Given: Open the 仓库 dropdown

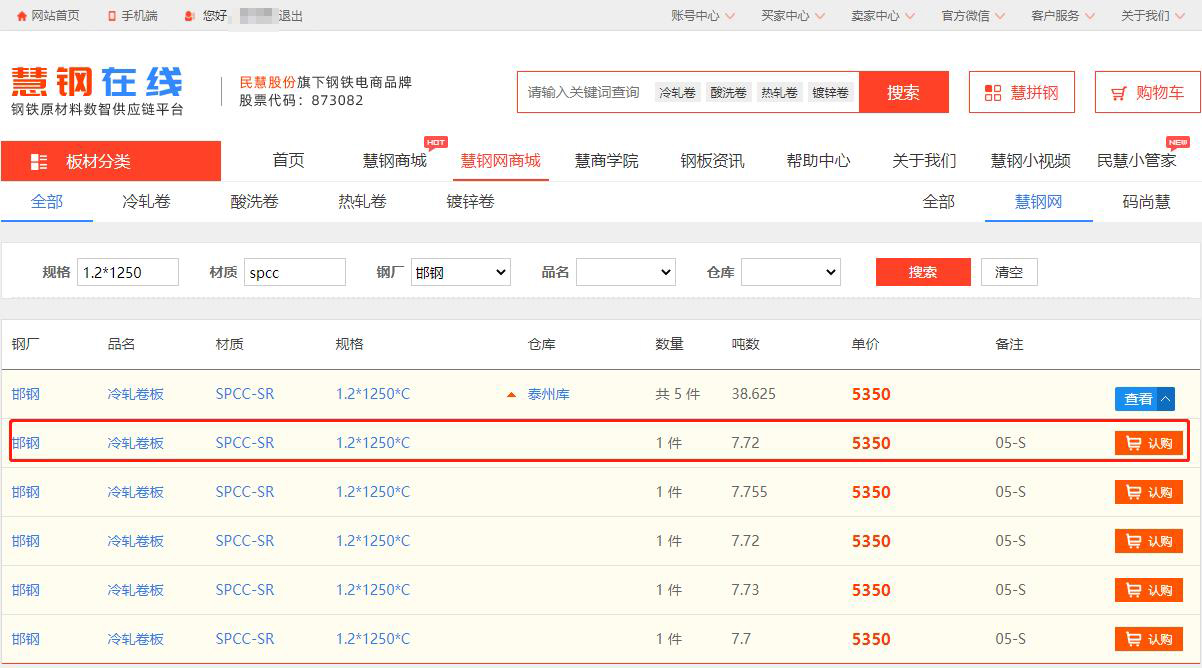Looking at the screenshot, I should tap(790, 272).
